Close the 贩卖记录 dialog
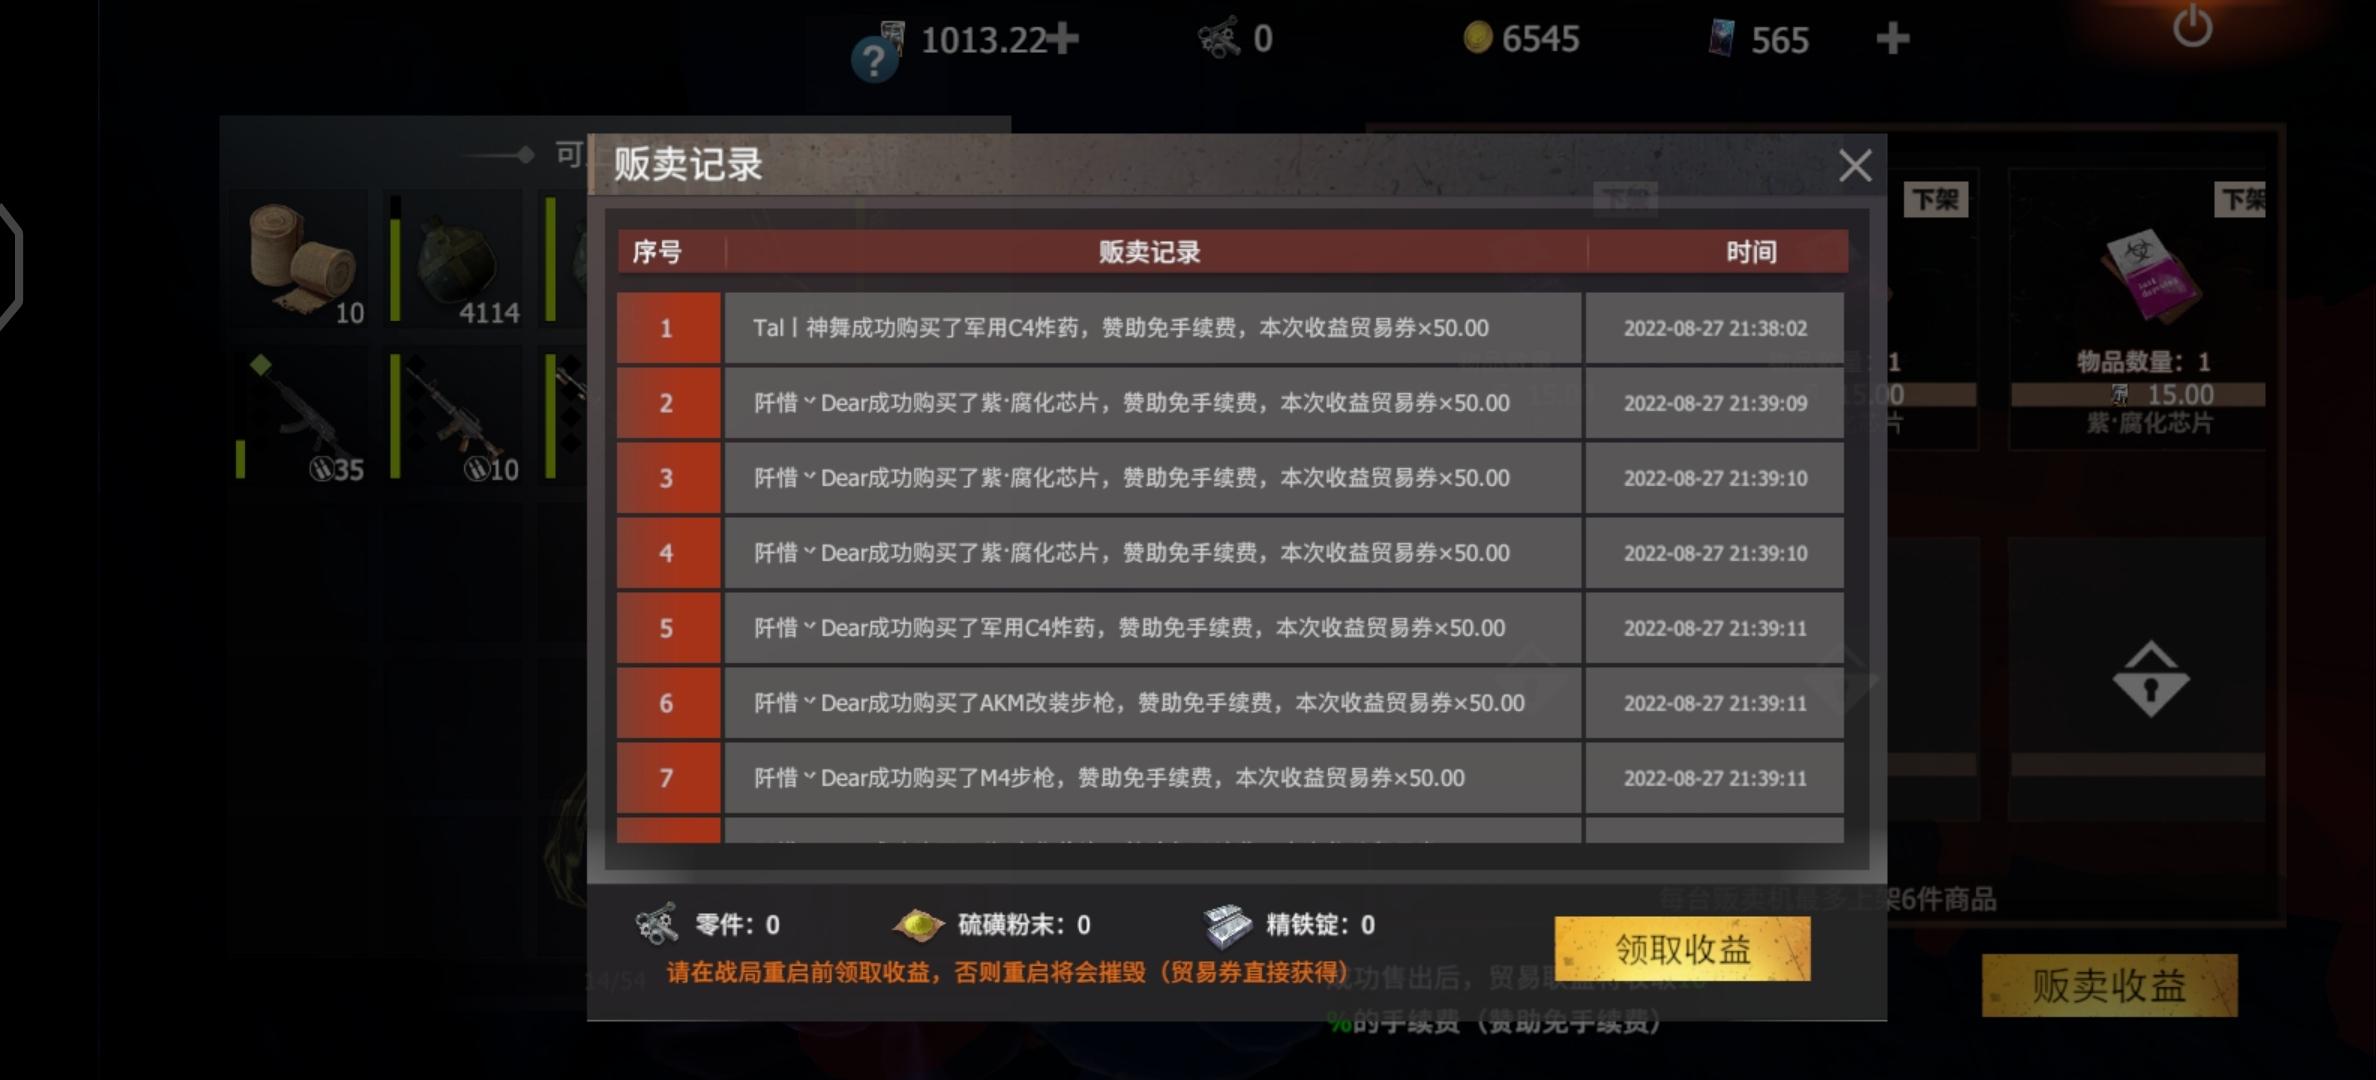The height and width of the screenshot is (1080, 2376). click(x=1855, y=166)
